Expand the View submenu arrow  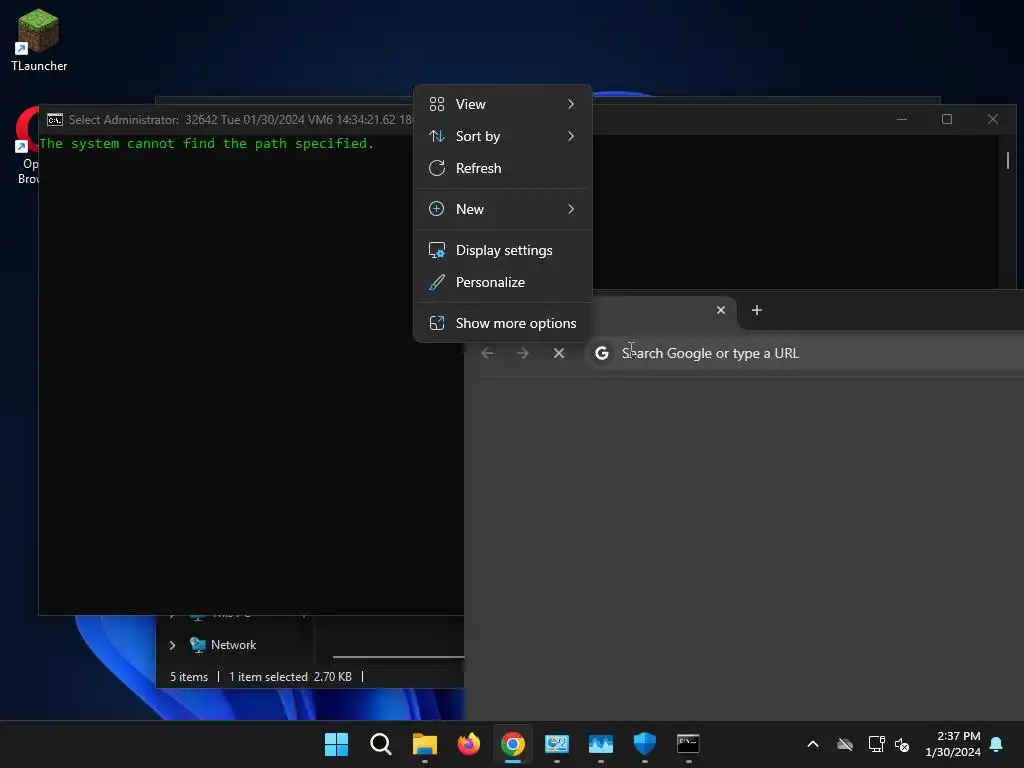[x=571, y=104]
